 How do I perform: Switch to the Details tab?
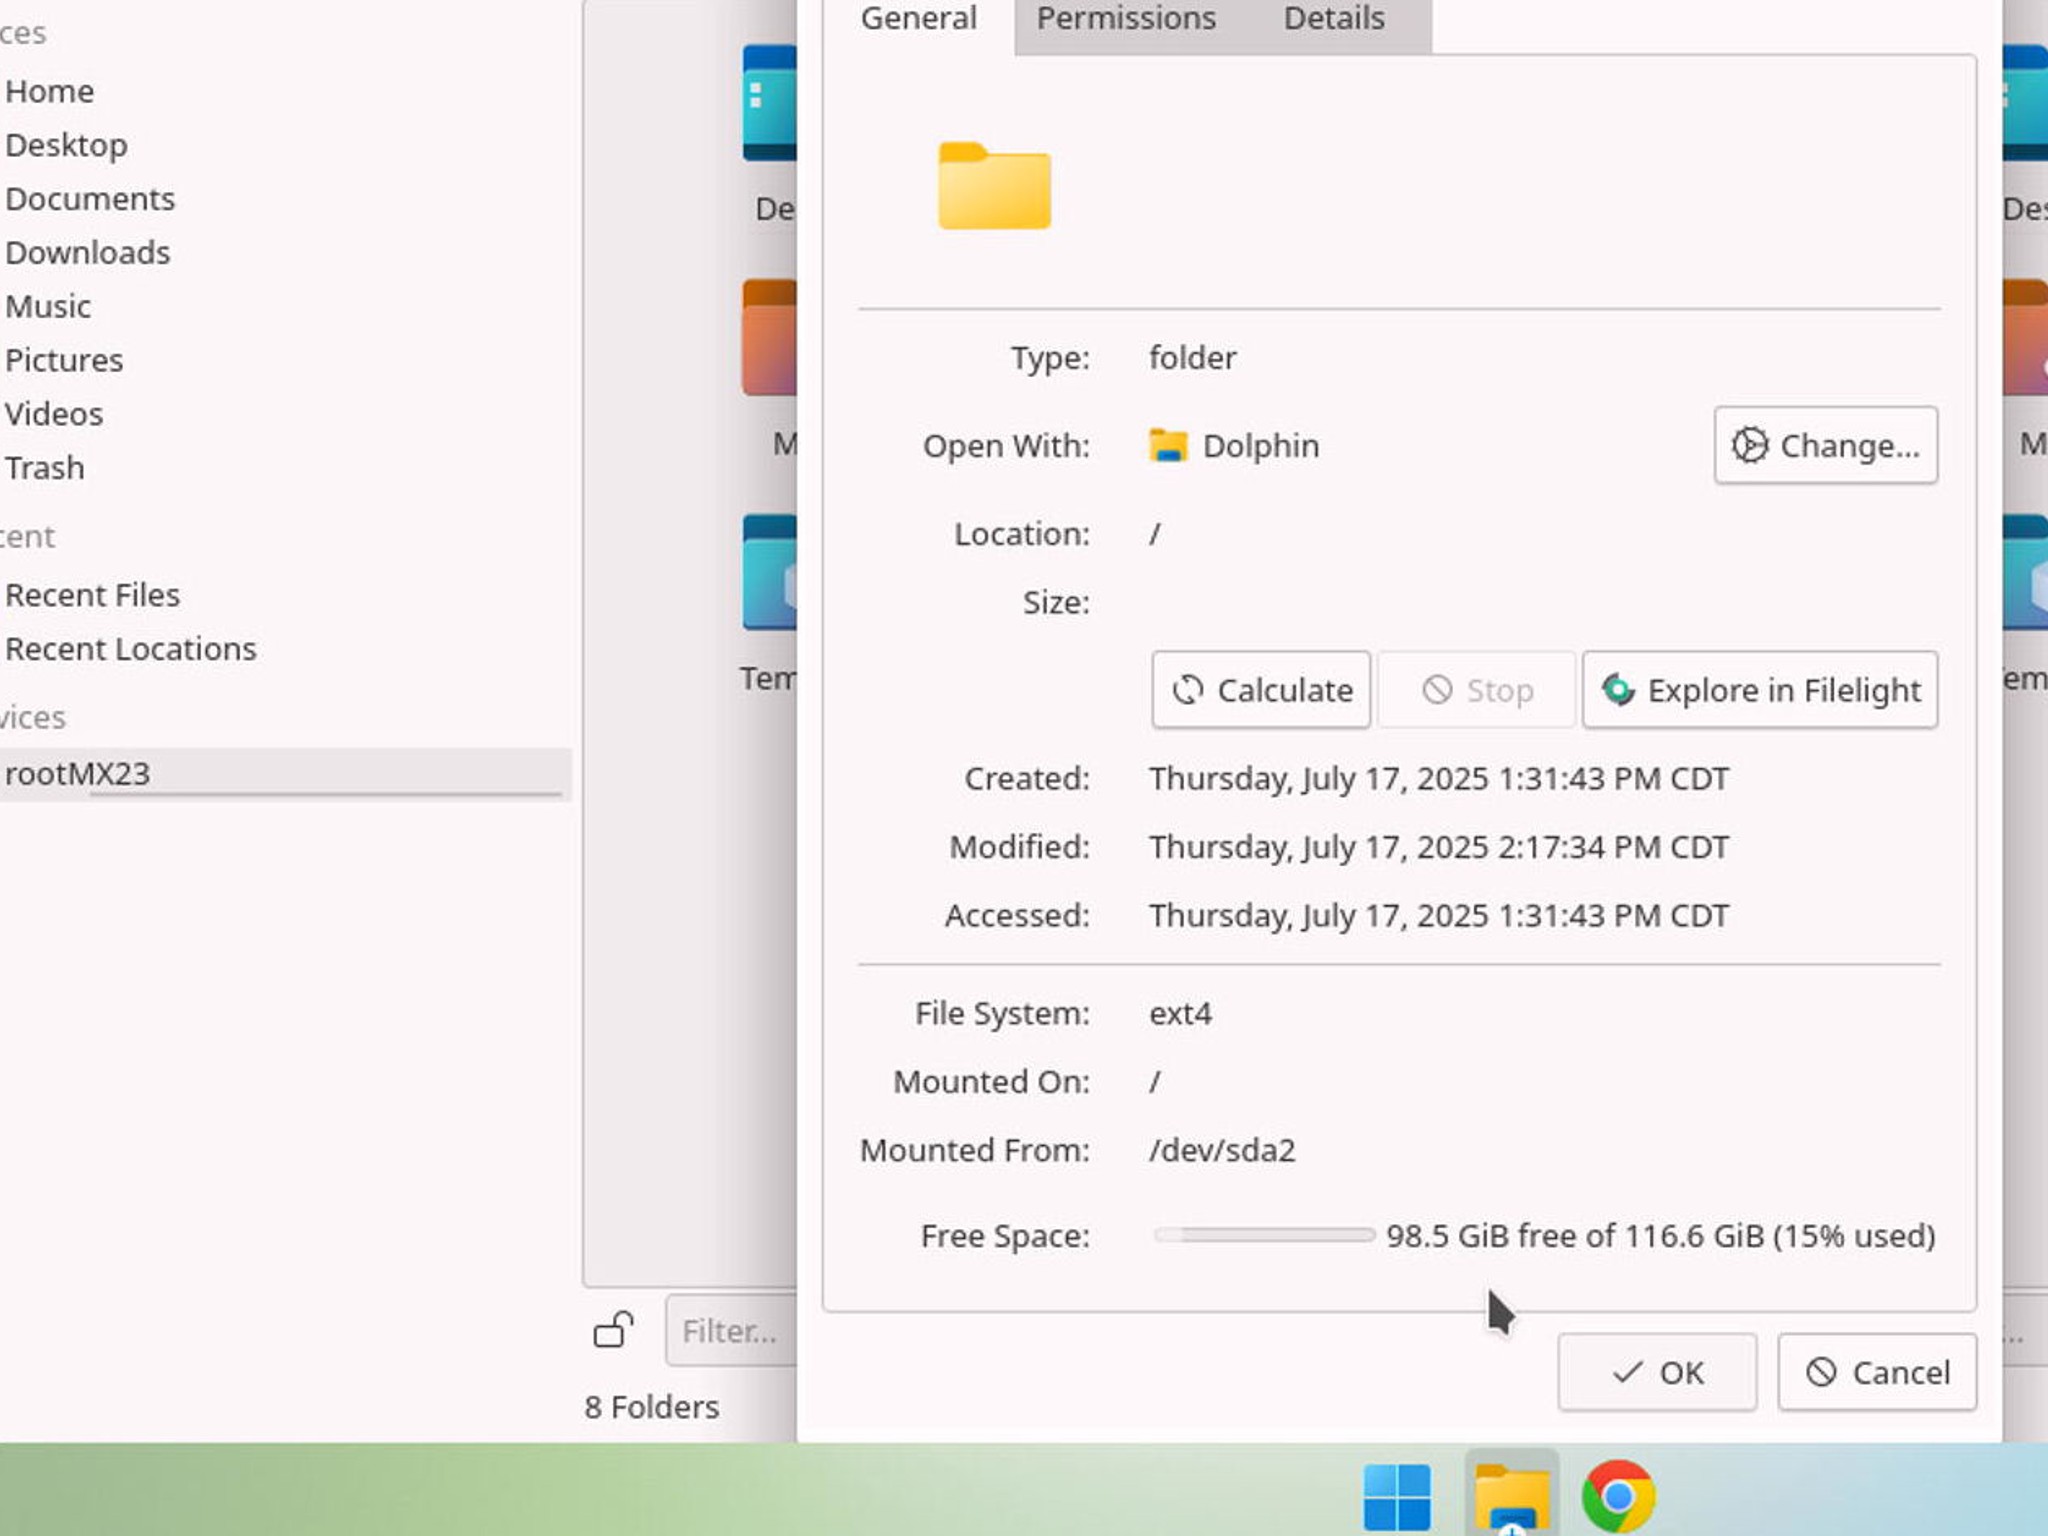tap(1334, 19)
